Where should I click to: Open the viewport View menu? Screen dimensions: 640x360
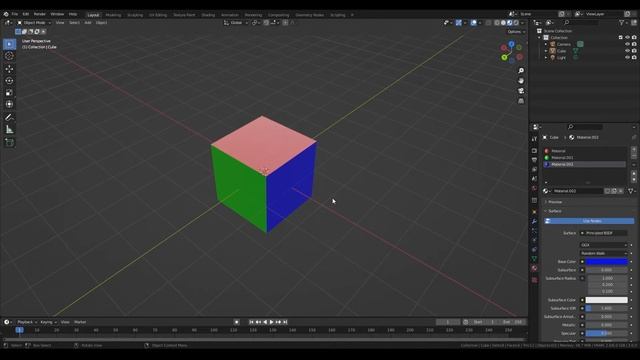[x=60, y=23]
